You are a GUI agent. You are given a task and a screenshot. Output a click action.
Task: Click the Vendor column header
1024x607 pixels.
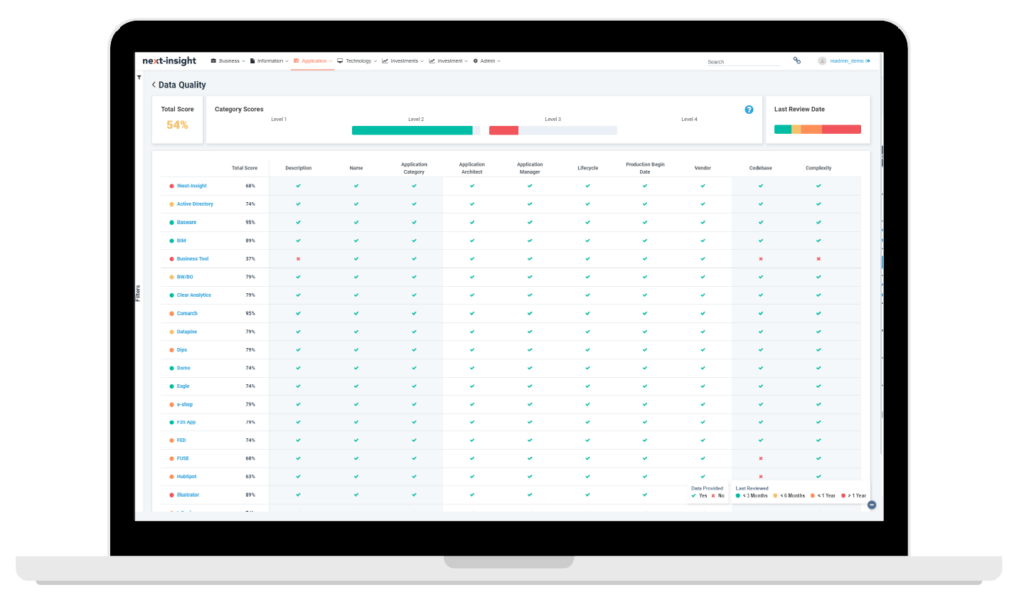[x=703, y=168]
